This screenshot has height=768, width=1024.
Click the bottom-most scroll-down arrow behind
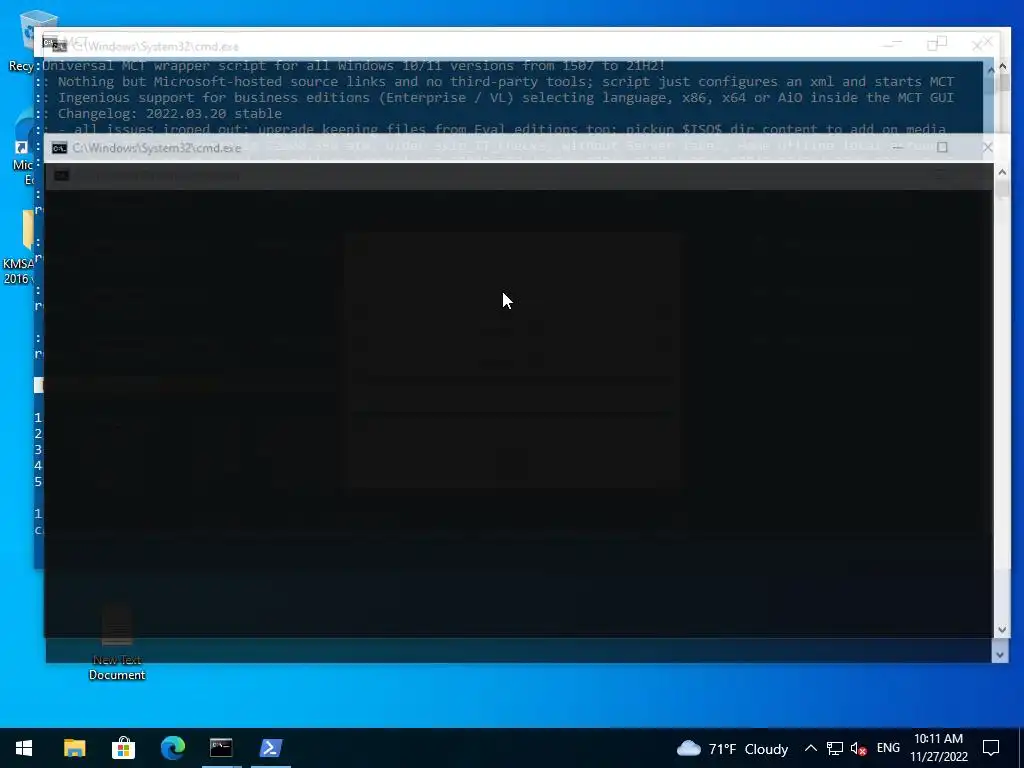[1000, 654]
